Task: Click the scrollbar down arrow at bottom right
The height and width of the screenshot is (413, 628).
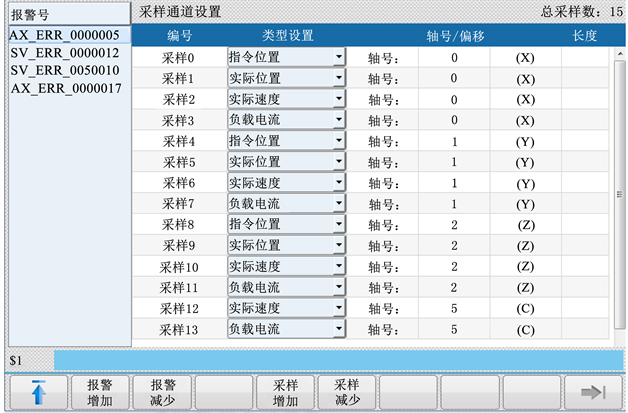Action: coord(620,340)
